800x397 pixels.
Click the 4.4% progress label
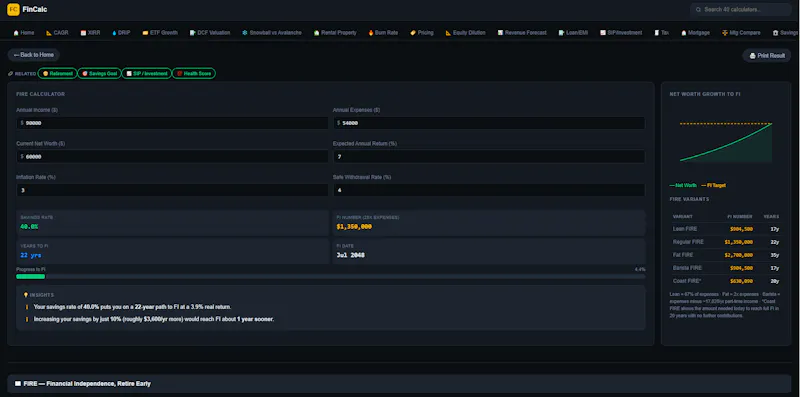tap(640, 269)
